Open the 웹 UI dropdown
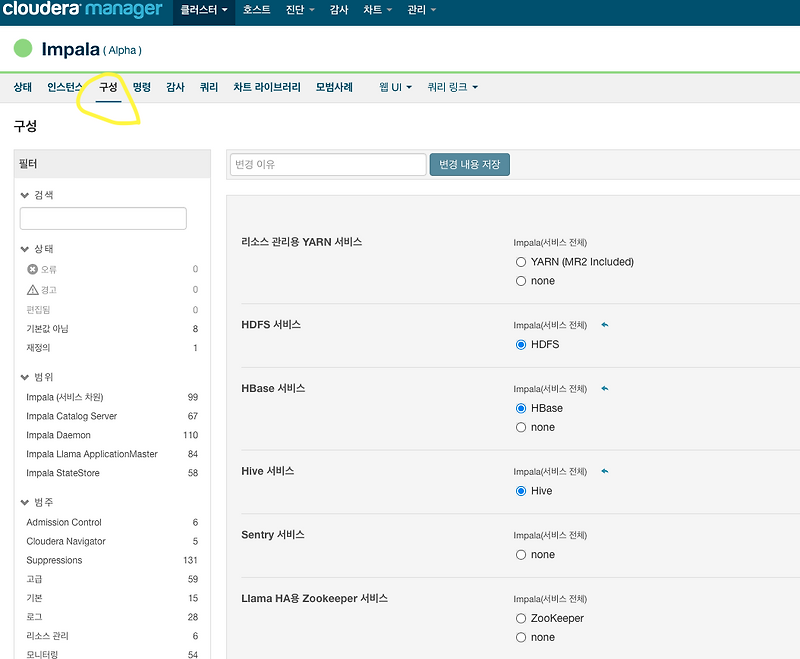The image size is (800, 659). pos(395,87)
